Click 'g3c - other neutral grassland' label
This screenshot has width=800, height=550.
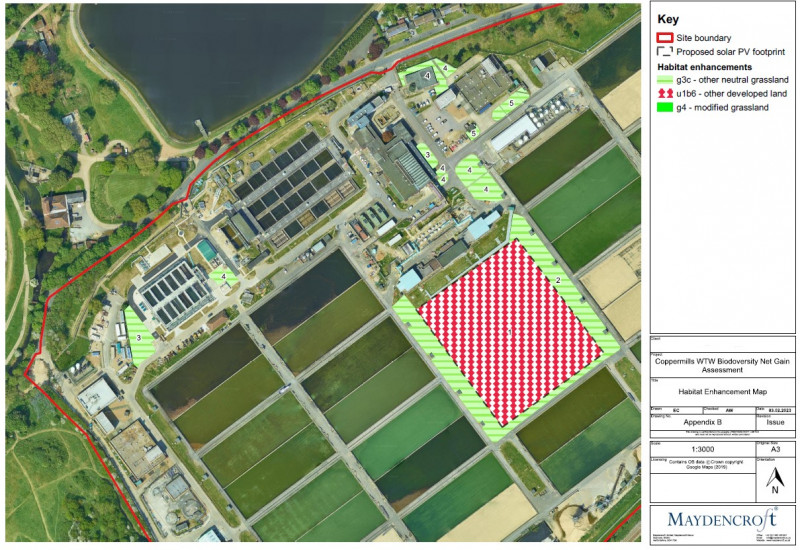pyautogui.click(x=732, y=80)
